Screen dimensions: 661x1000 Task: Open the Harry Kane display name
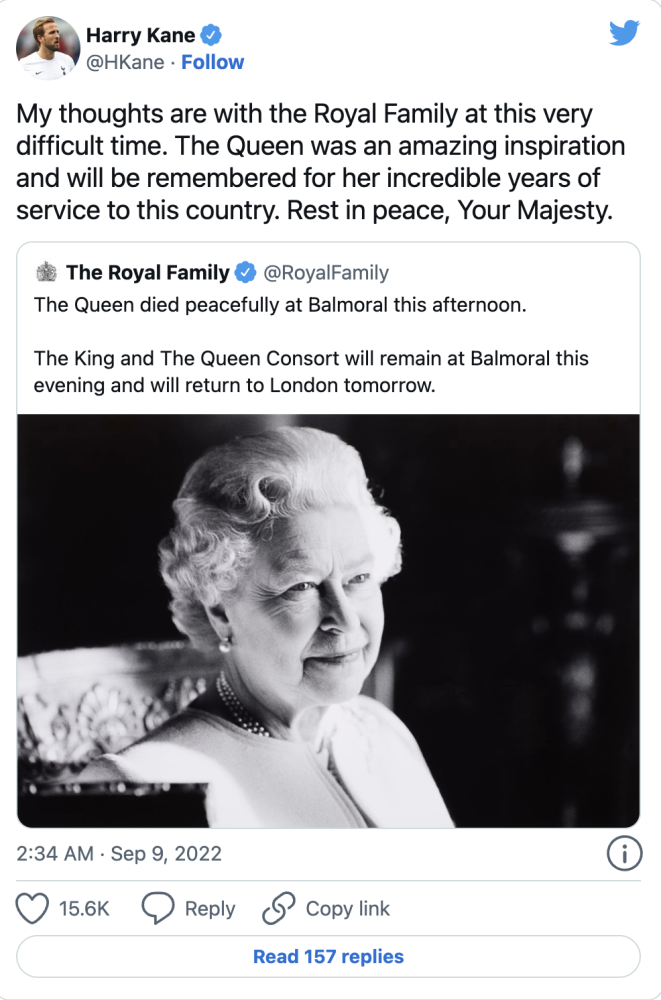[140, 35]
